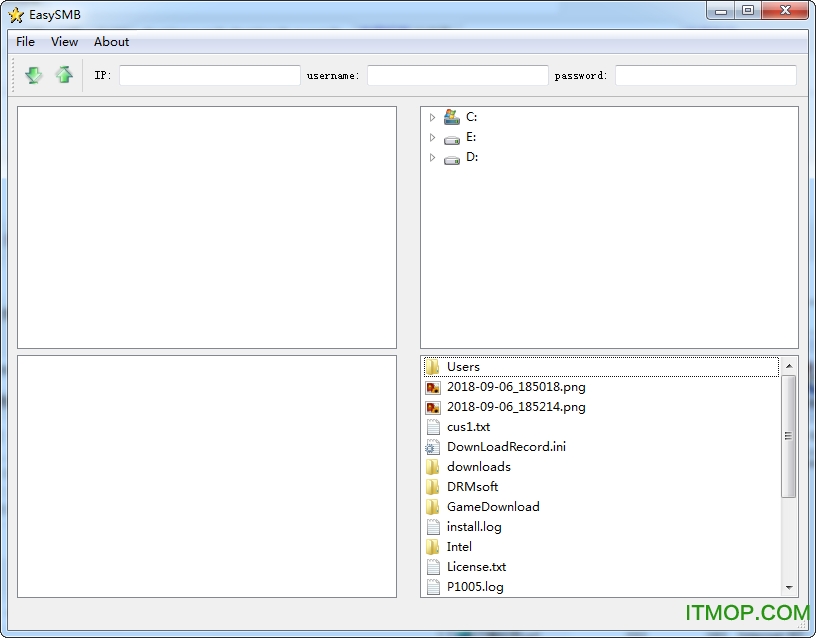This screenshot has height=638, width=816.
Task: Click the green download arrow icon
Action: [x=34, y=75]
